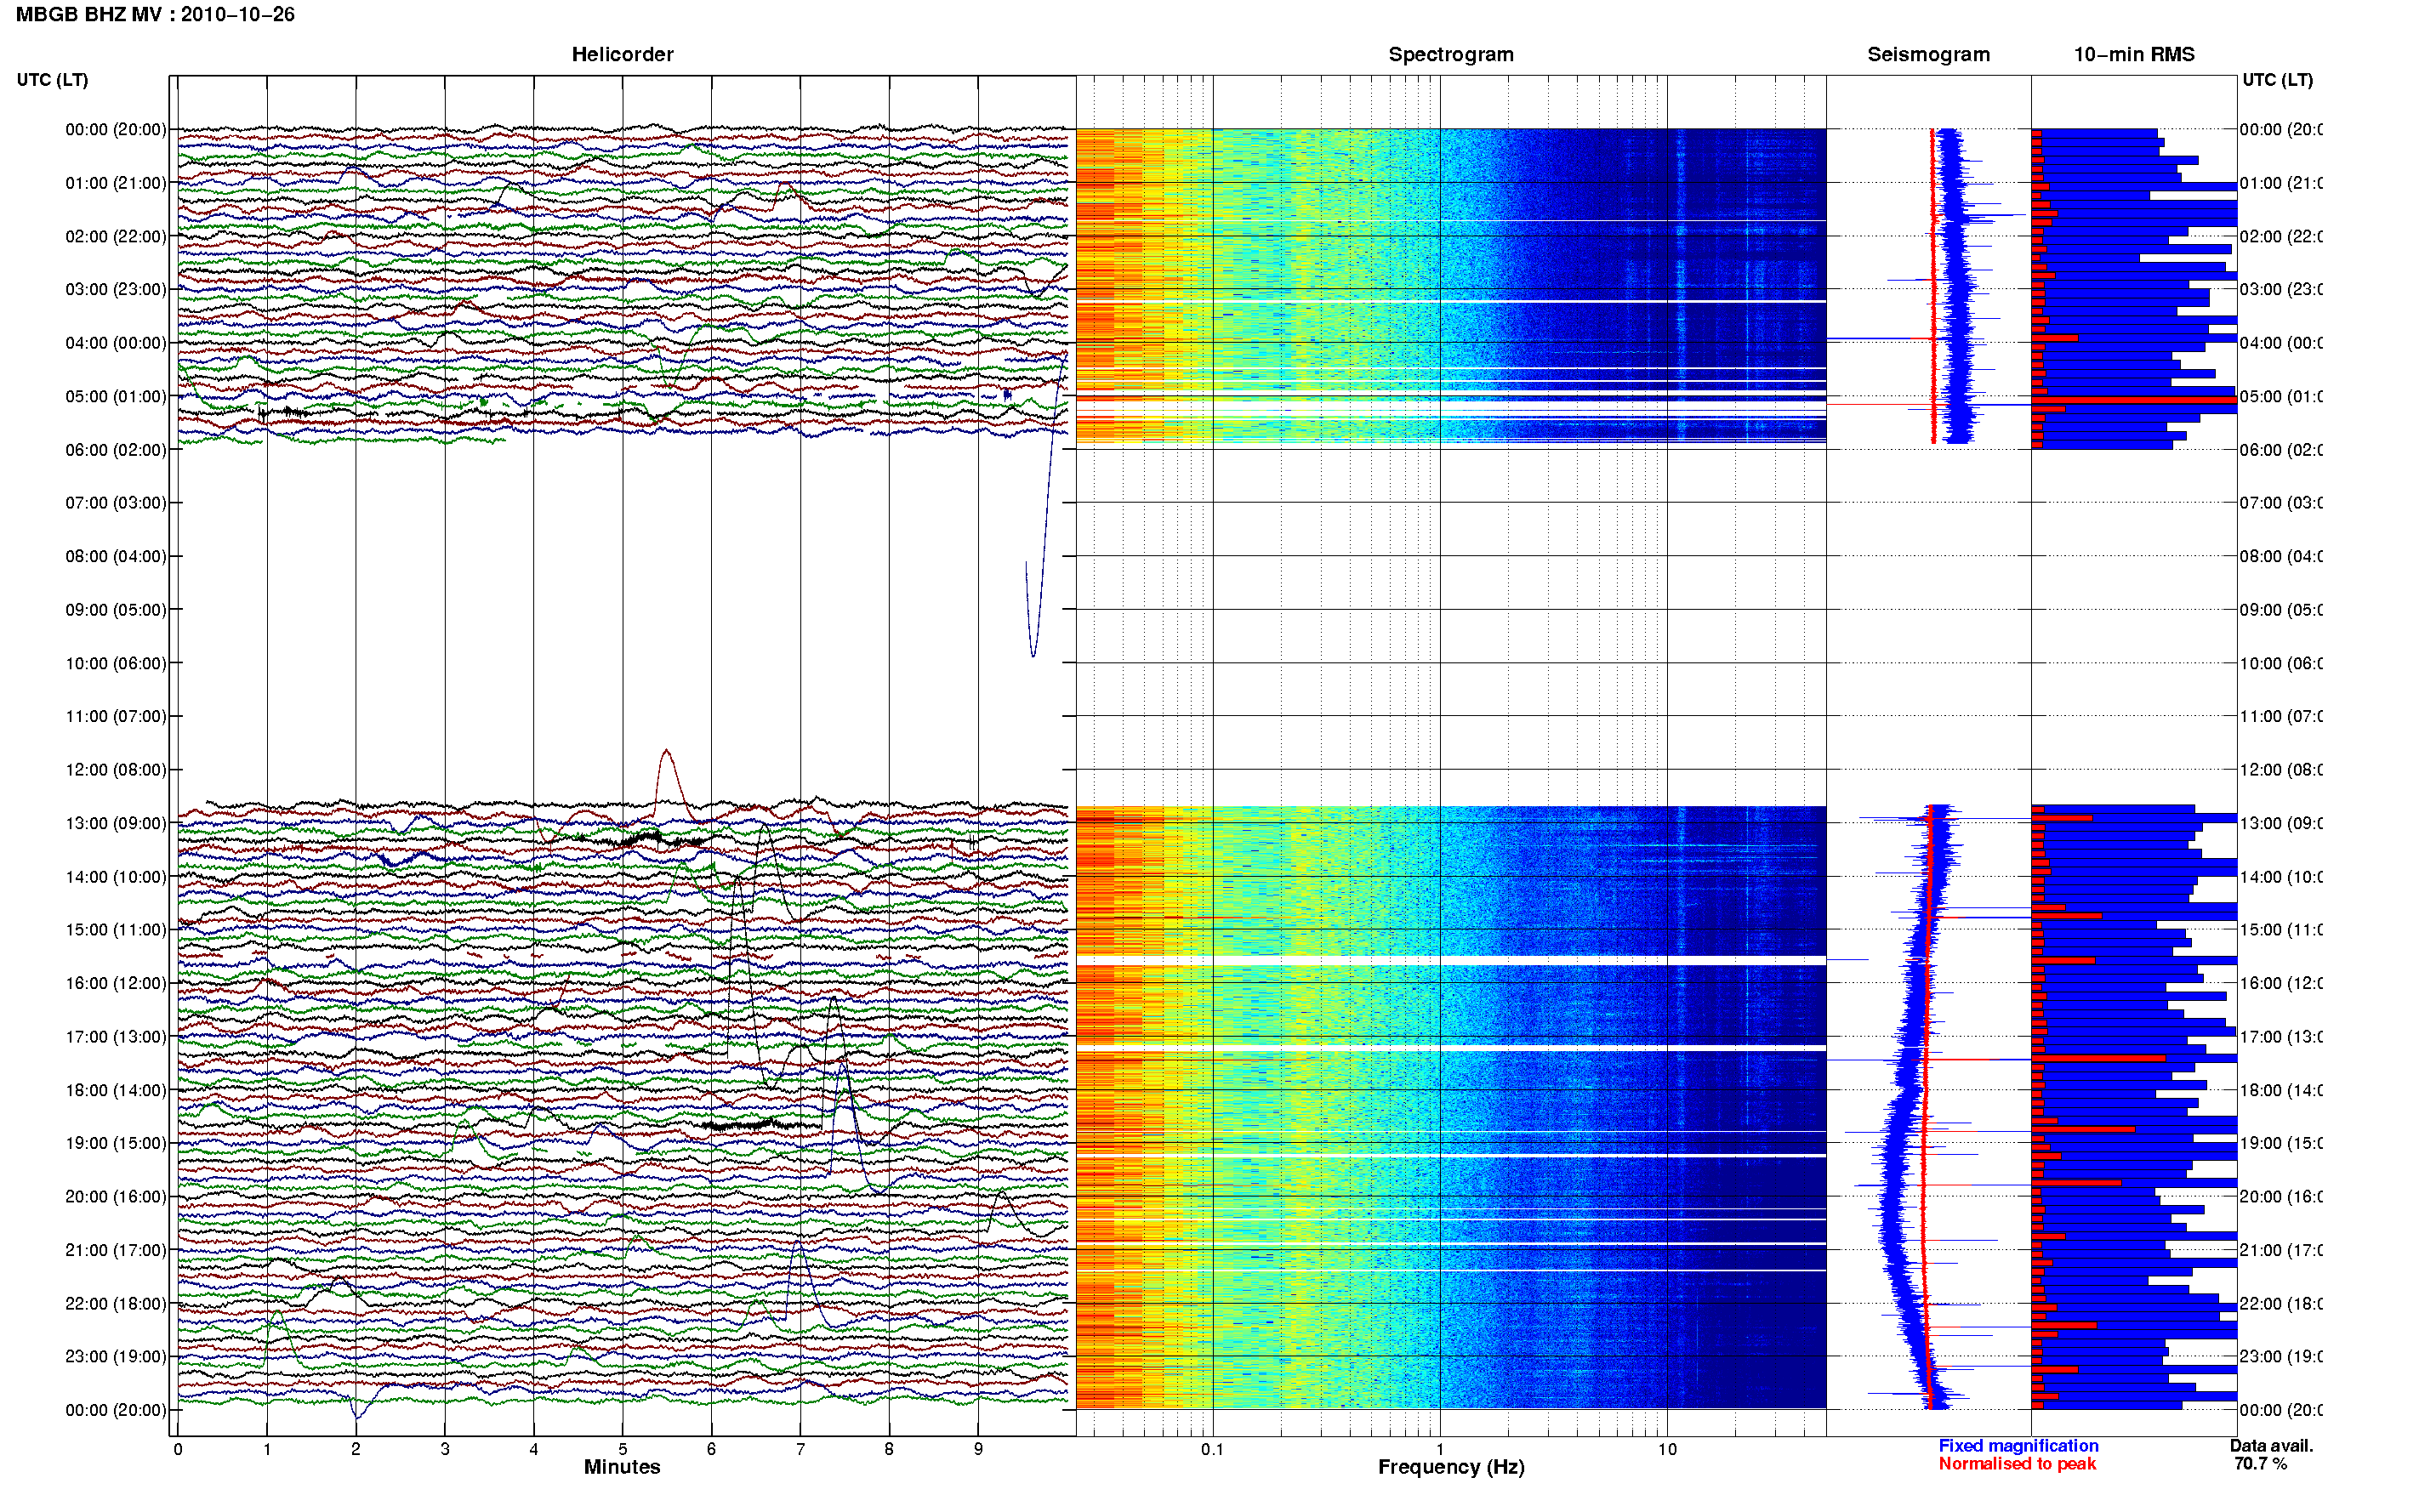Click the "19:00 (15:00)" label on the Helicorder time axis
The width and height of the screenshot is (2419, 1512).
(x=116, y=1144)
